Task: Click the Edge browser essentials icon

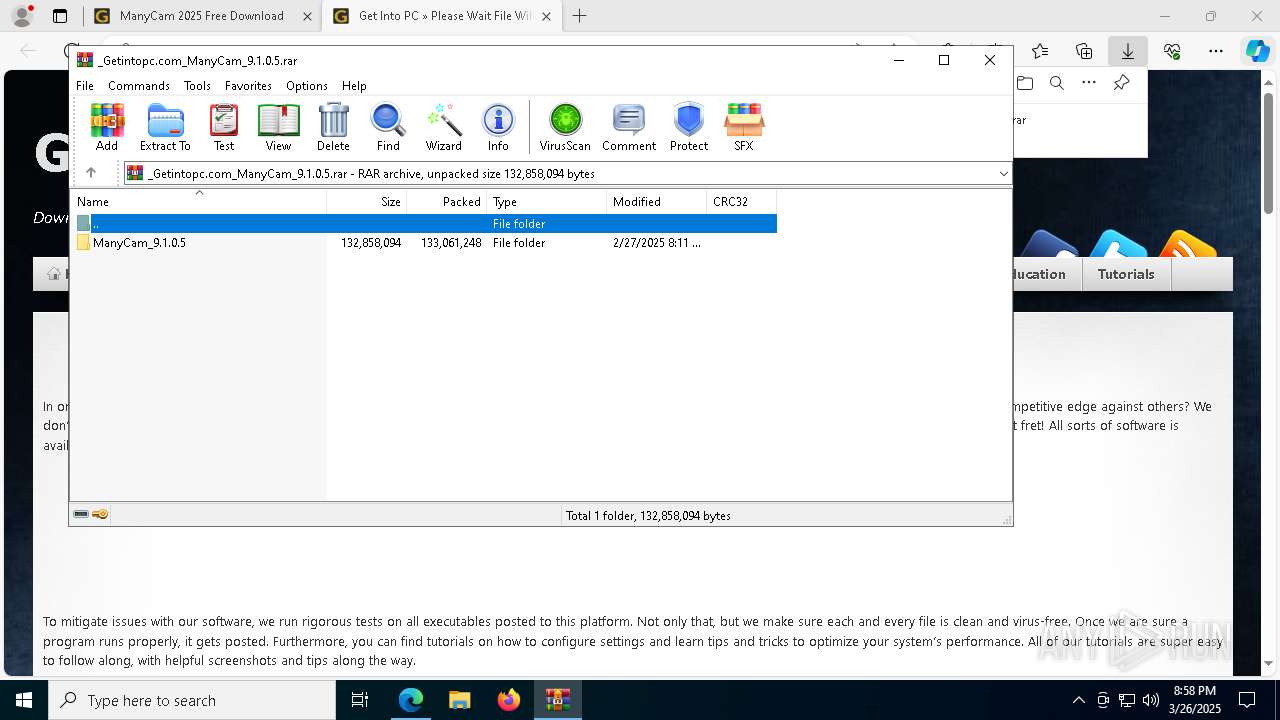Action: [x=1172, y=51]
